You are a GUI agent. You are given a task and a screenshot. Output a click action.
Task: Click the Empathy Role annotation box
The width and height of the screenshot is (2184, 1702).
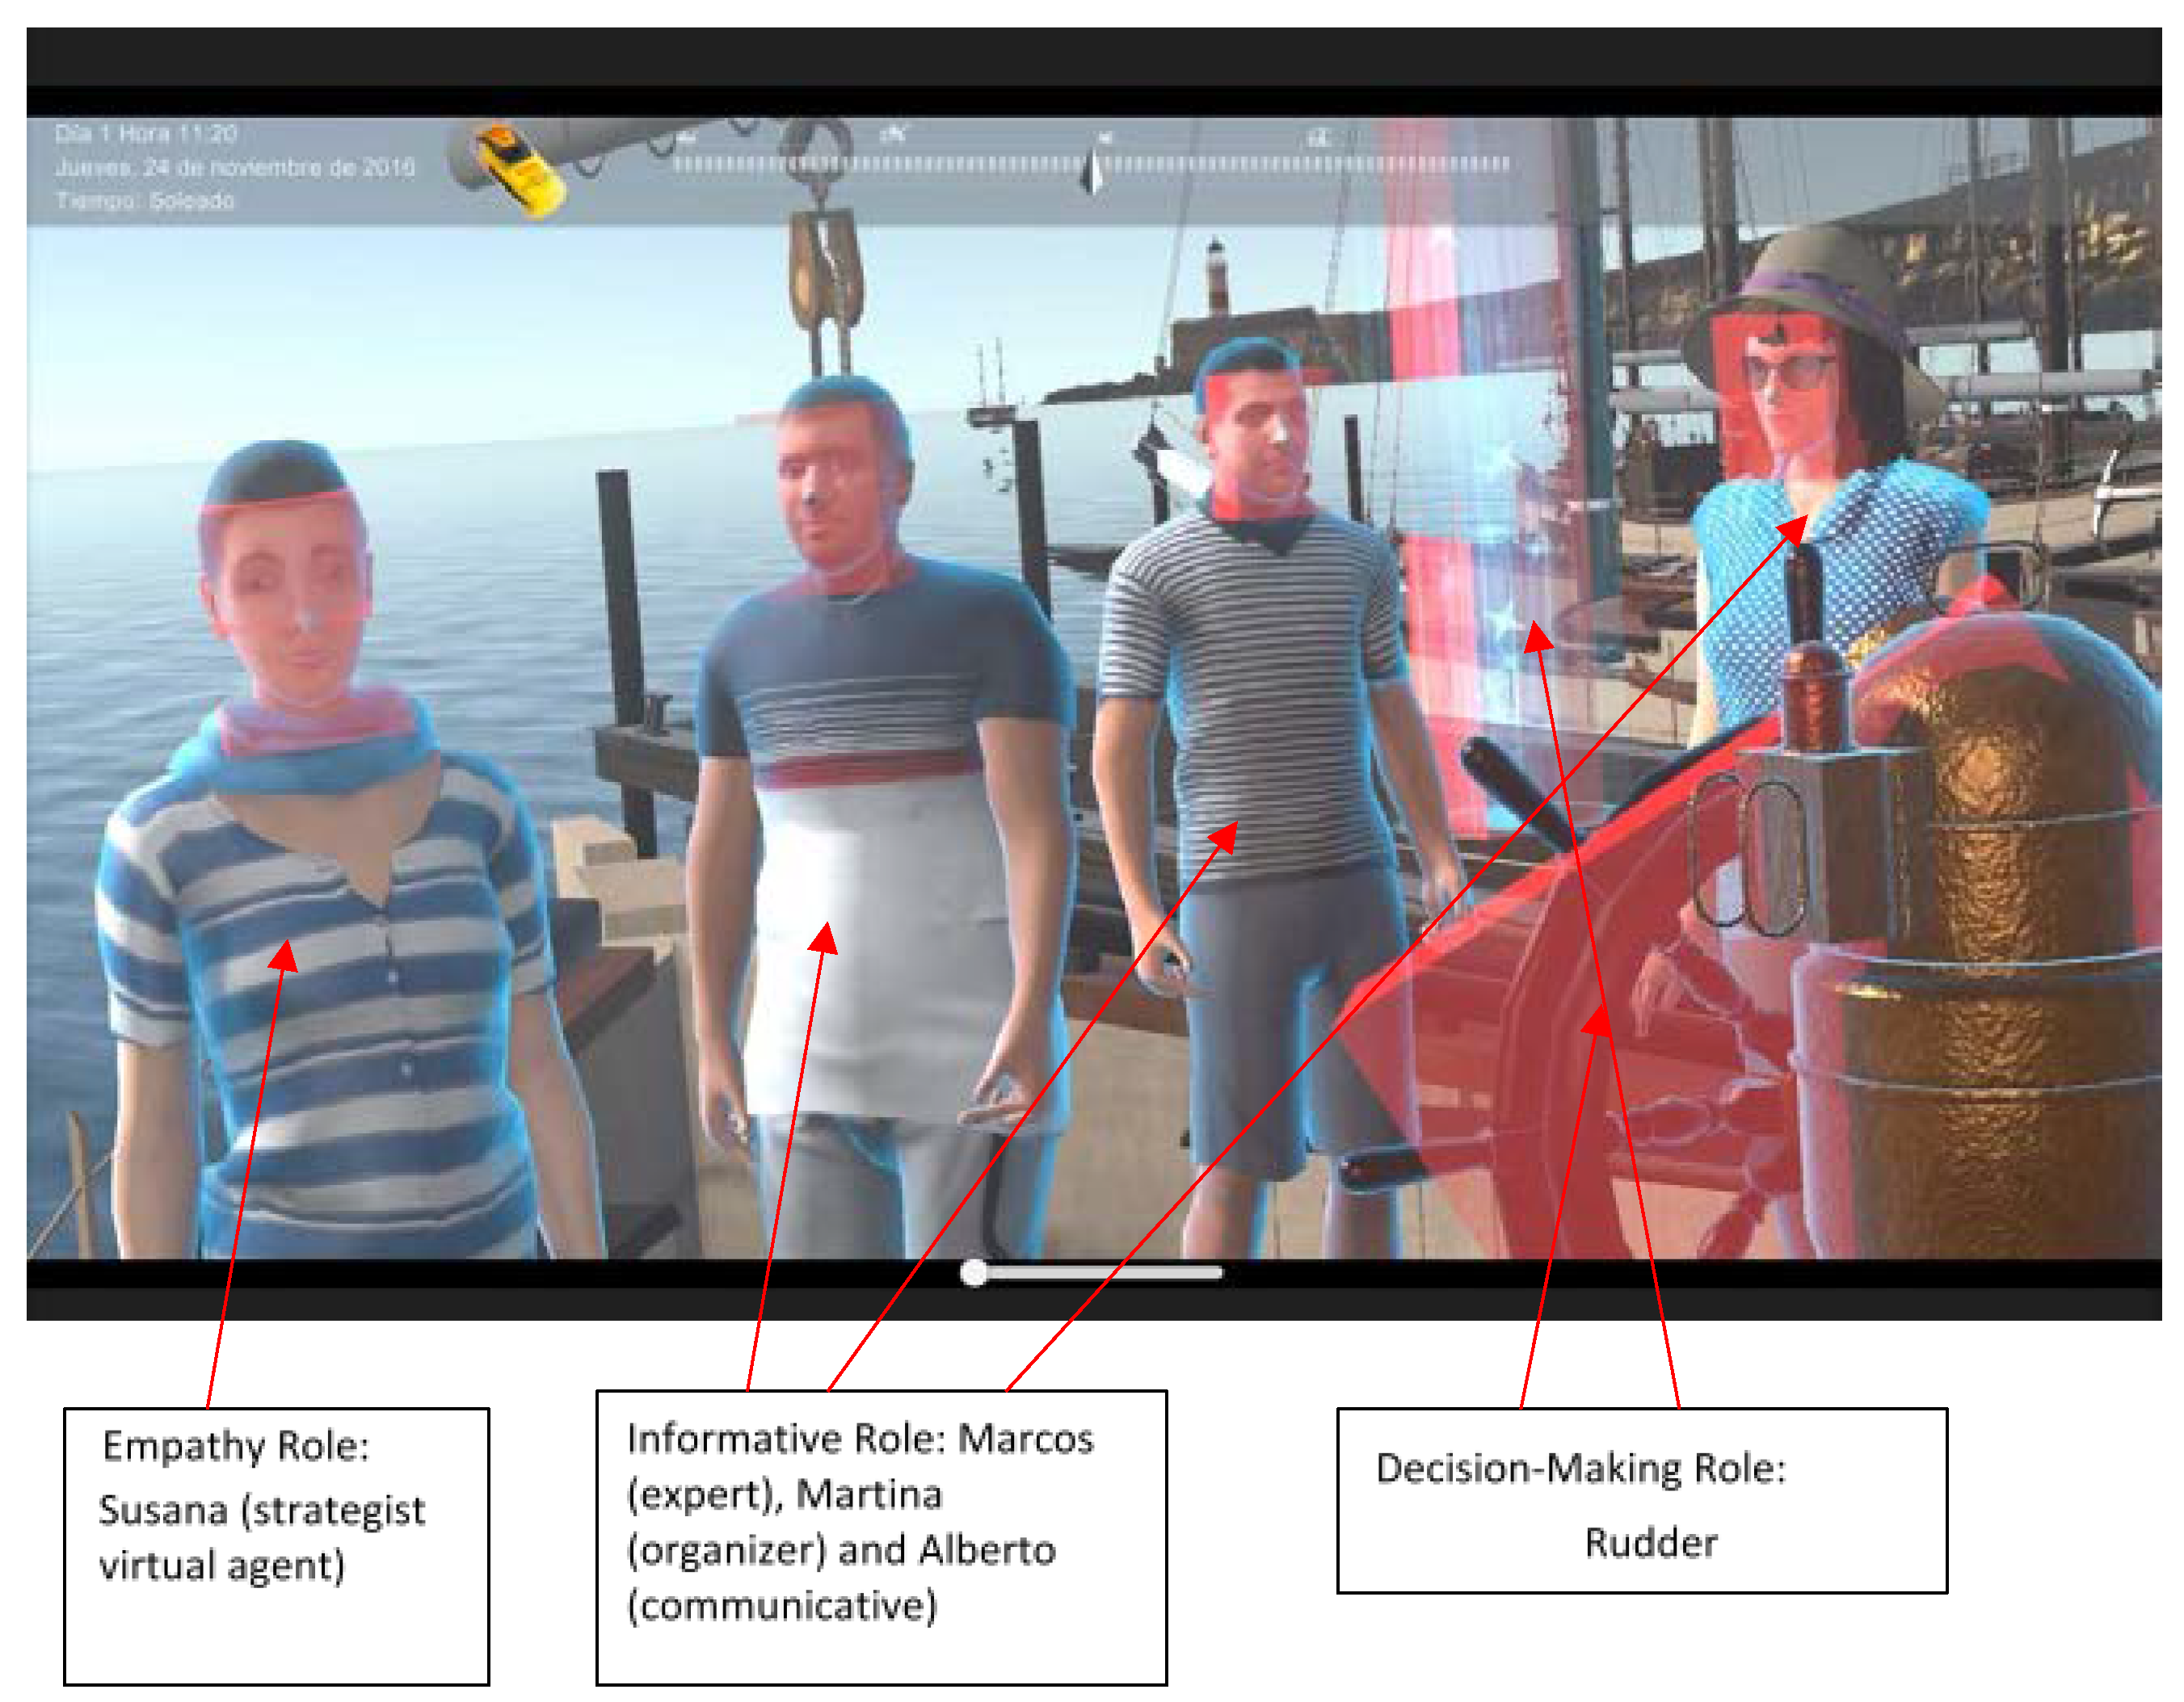click(x=277, y=1546)
